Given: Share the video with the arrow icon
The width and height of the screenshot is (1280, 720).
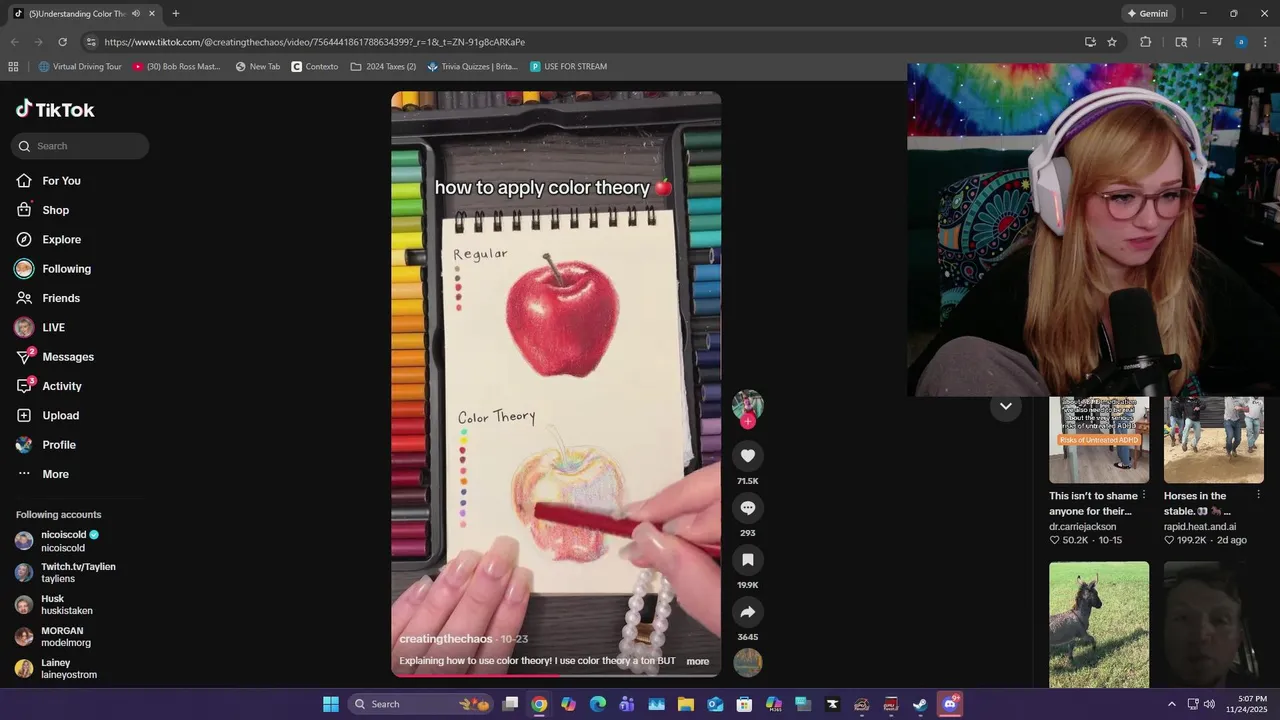Looking at the screenshot, I should [747, 612].
